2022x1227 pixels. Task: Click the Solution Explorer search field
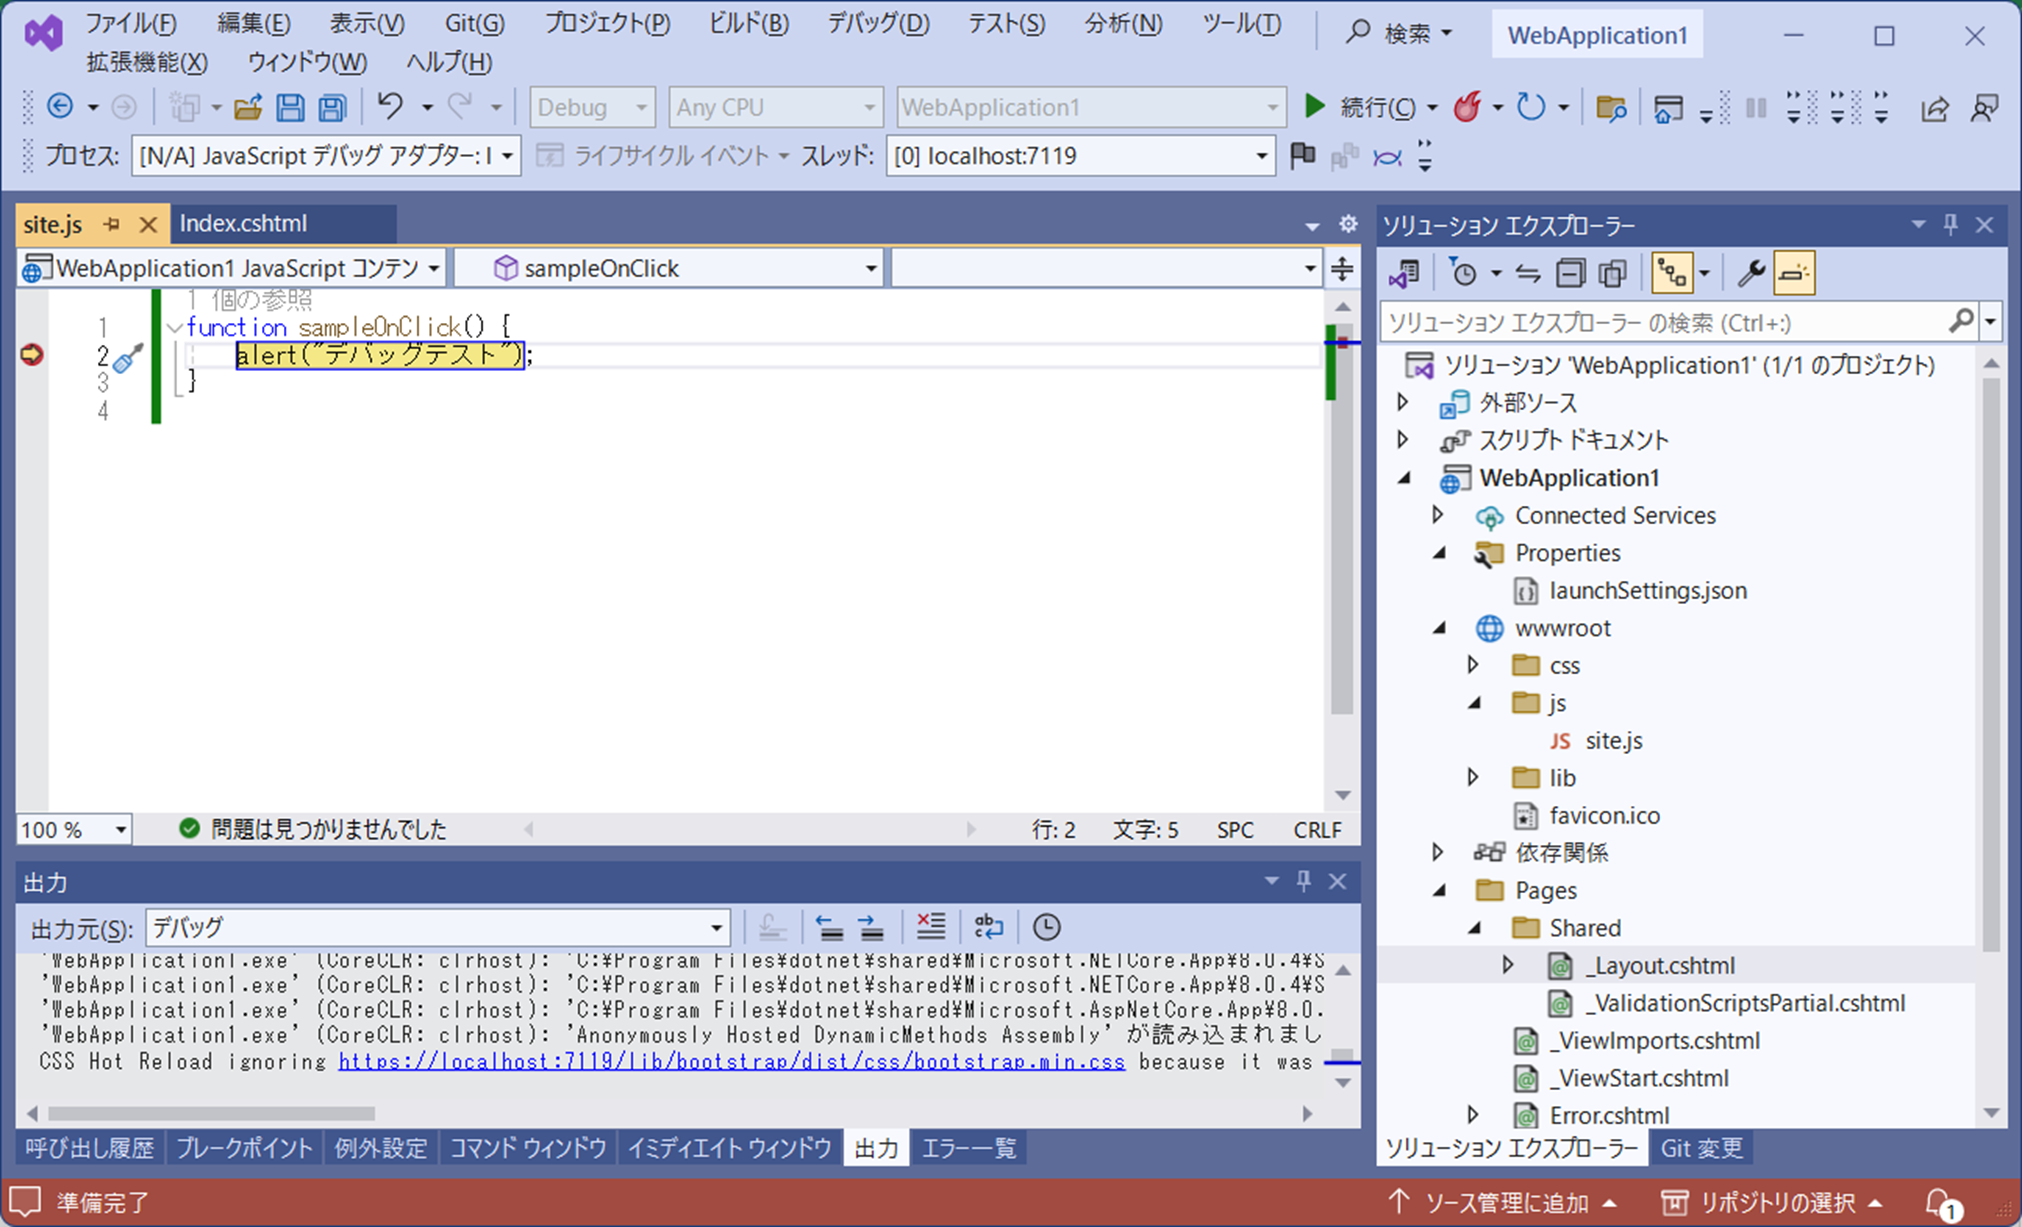(x=1662, y=323)
